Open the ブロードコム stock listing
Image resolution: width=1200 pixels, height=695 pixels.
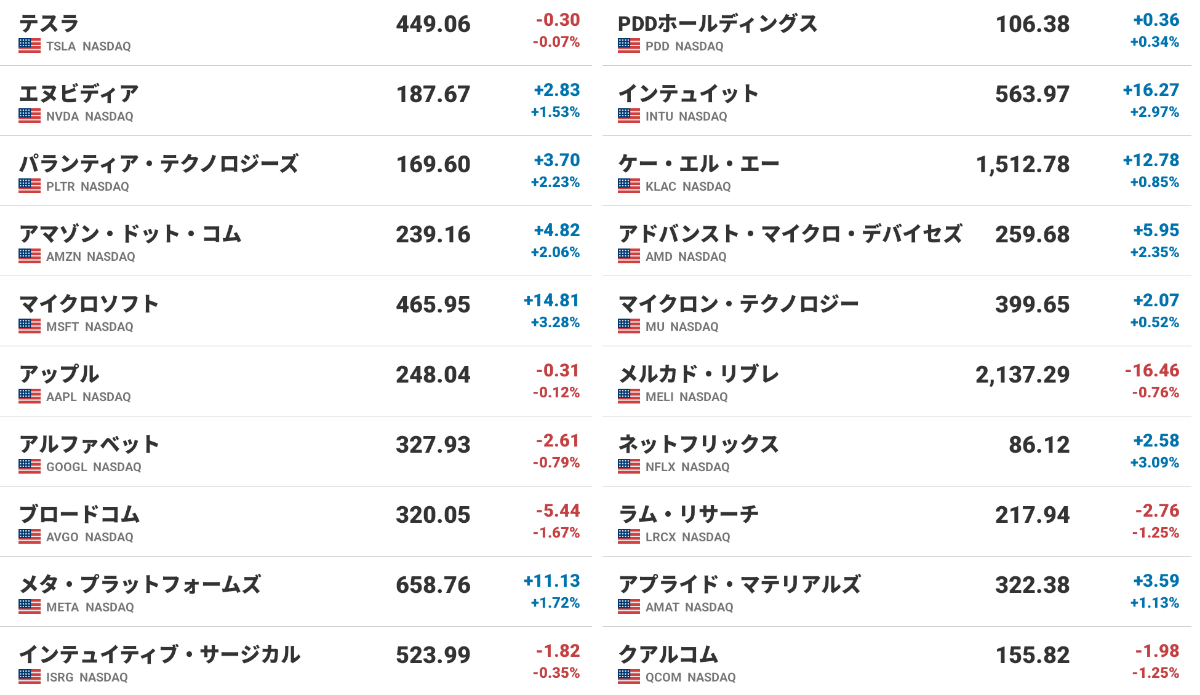click(x=79, y=514)
